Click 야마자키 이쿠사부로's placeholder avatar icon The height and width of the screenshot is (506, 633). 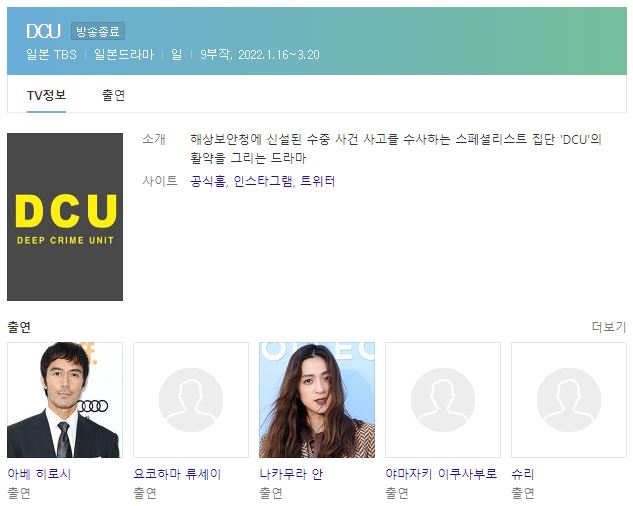[x=443, y=400]
